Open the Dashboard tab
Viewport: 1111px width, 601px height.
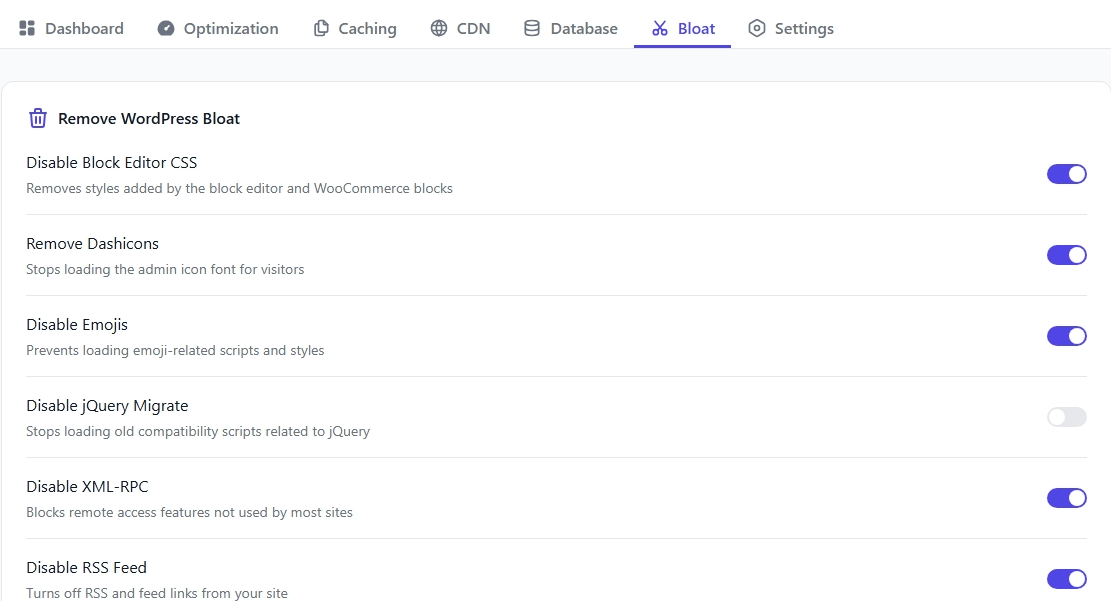coord(71,28)
